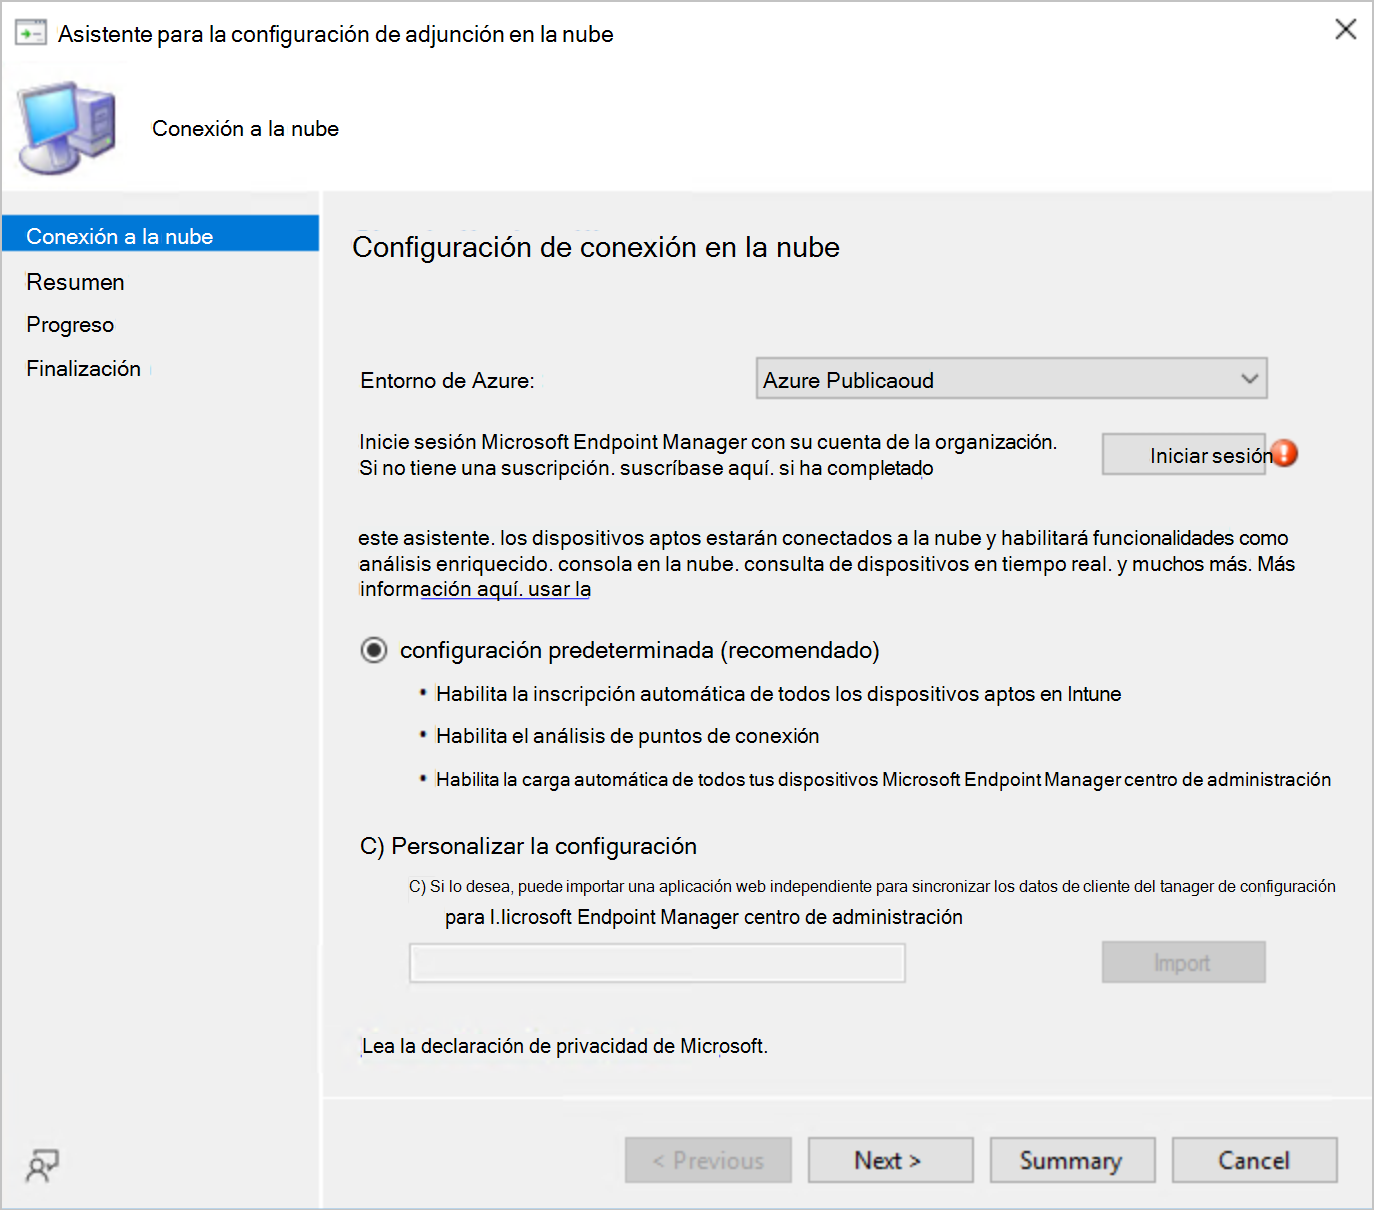Cancel the cloud attach wizard
The height and width of the screenshot is (1210, 1374).
point(1254,1160)
